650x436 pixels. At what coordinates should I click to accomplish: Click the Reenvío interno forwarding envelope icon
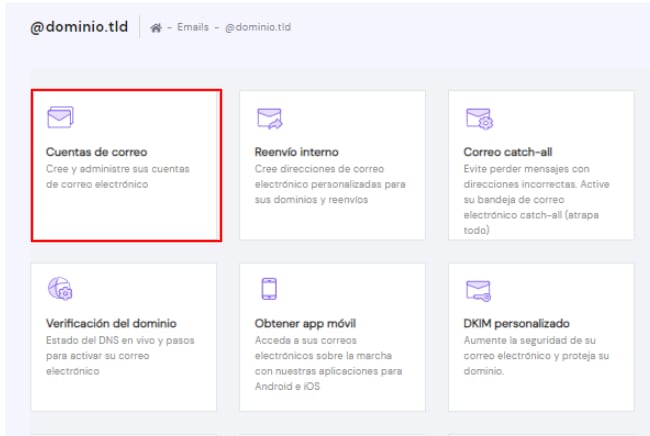point(268,120)
